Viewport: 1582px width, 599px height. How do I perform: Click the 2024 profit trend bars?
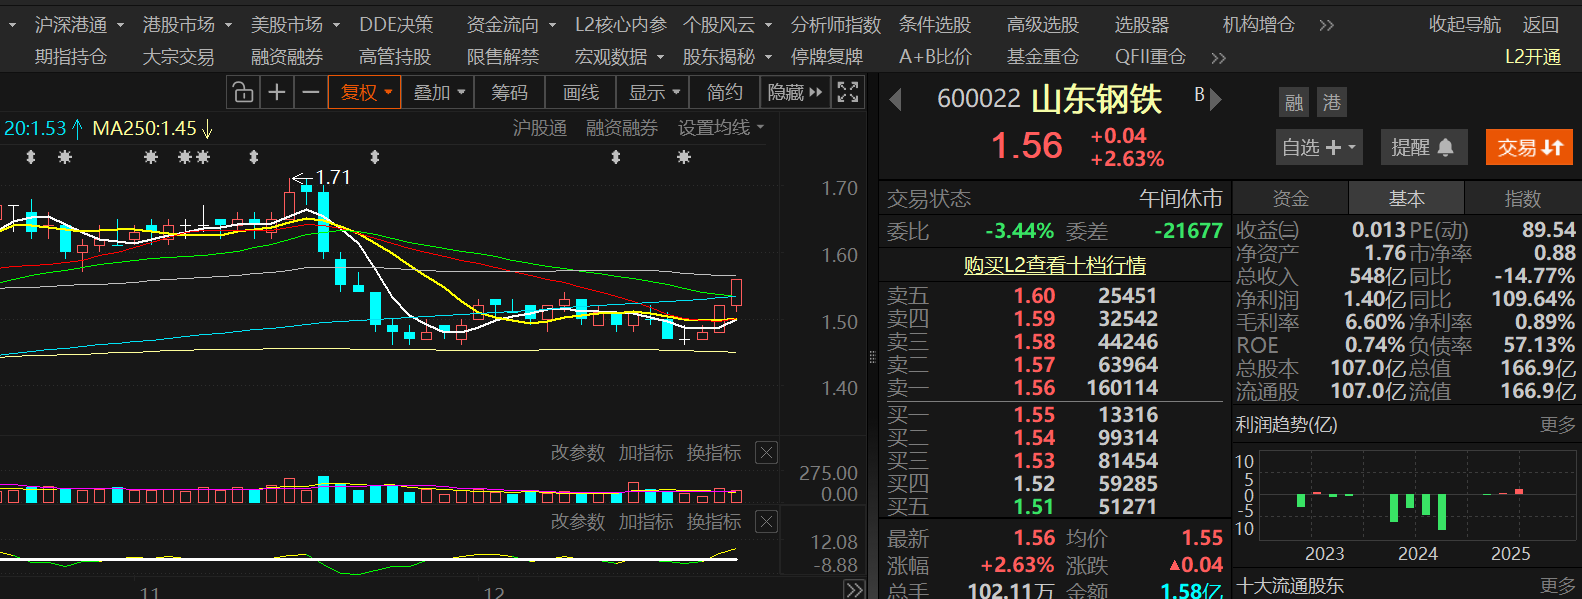coord(1418,511)
